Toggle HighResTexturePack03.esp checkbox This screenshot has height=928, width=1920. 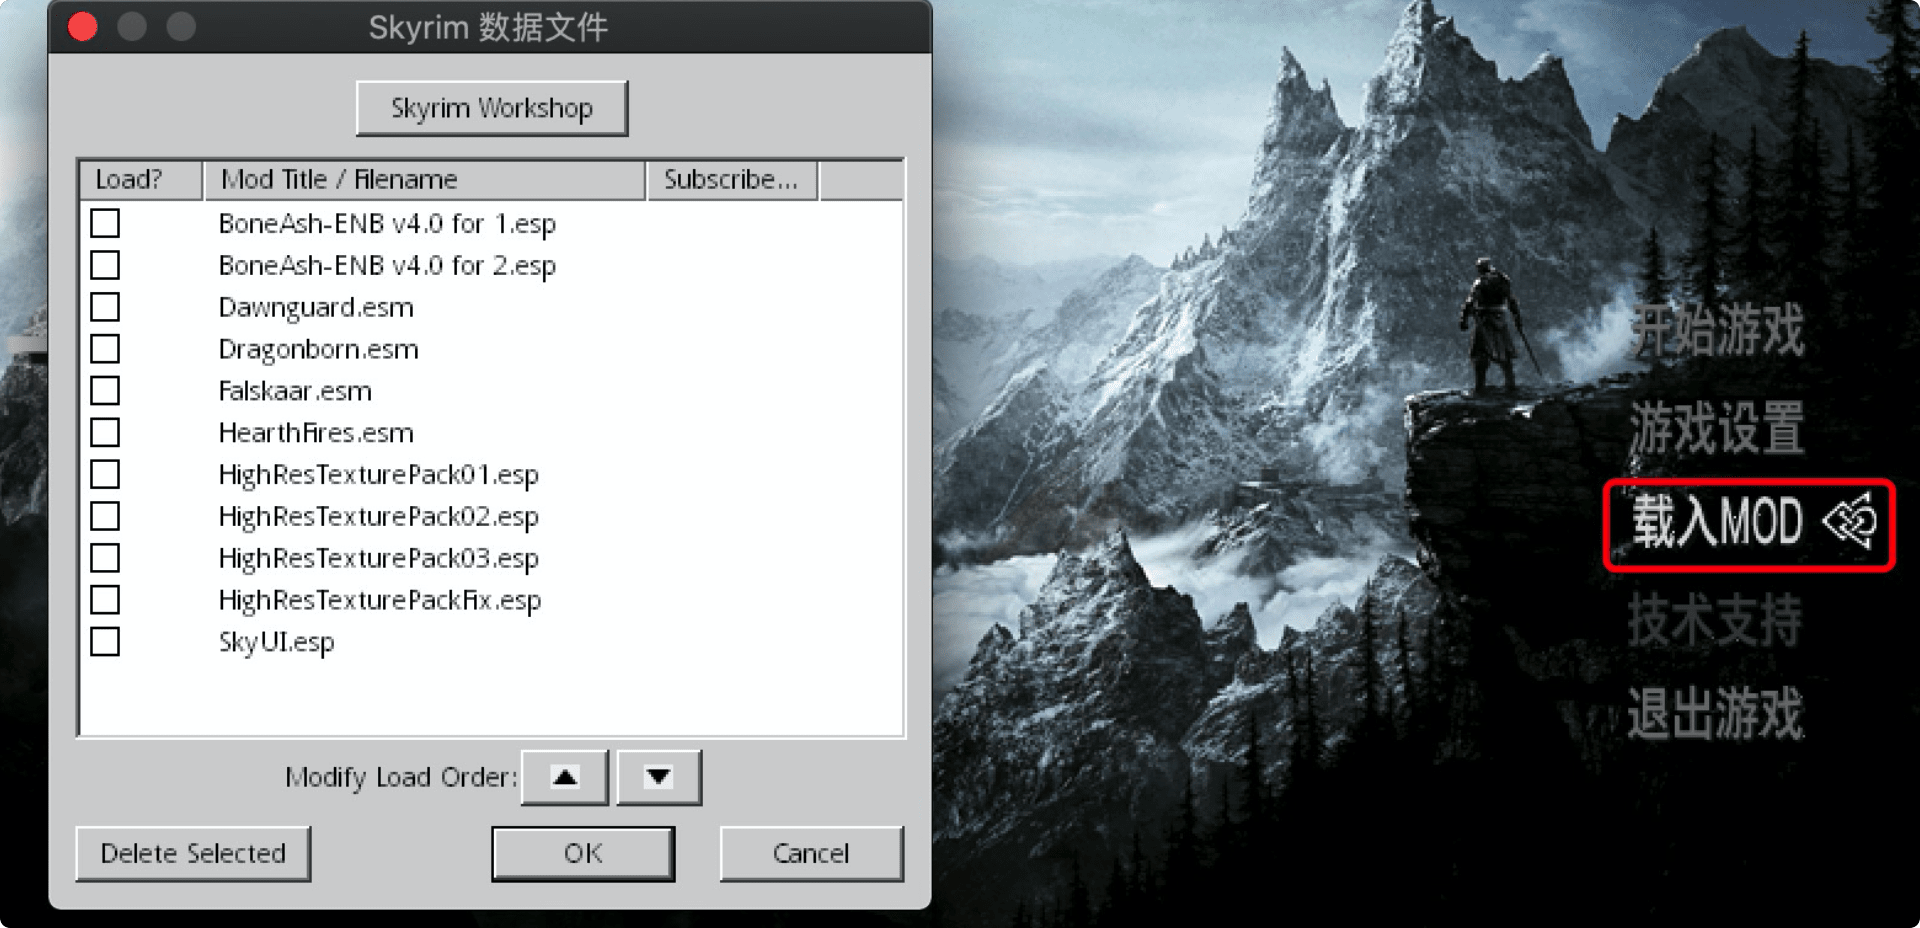pos(105,558)
